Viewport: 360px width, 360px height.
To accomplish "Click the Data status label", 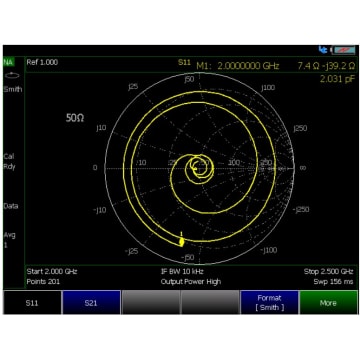I will [x=11, y=206].
